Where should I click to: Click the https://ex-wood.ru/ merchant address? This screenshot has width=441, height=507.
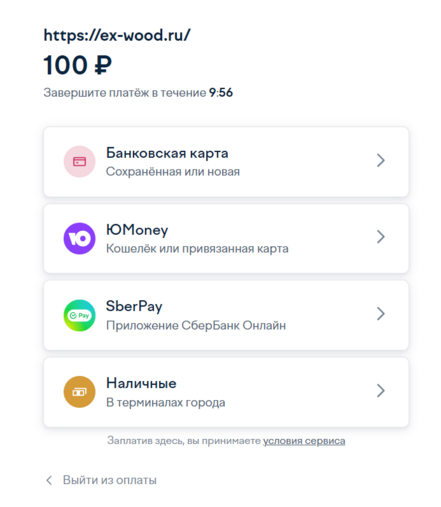[117, 35]
